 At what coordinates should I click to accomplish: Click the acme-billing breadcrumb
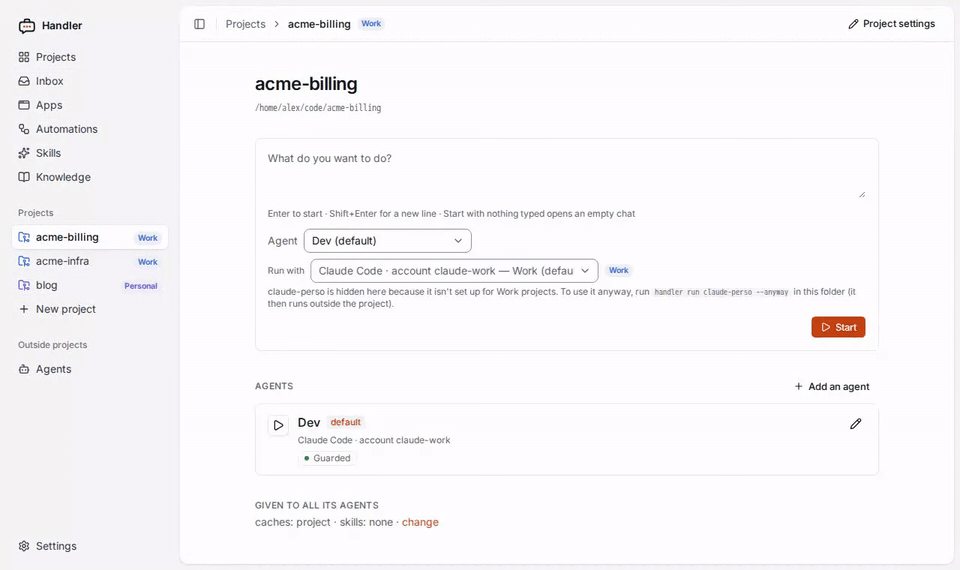click(x=319, y=24)
